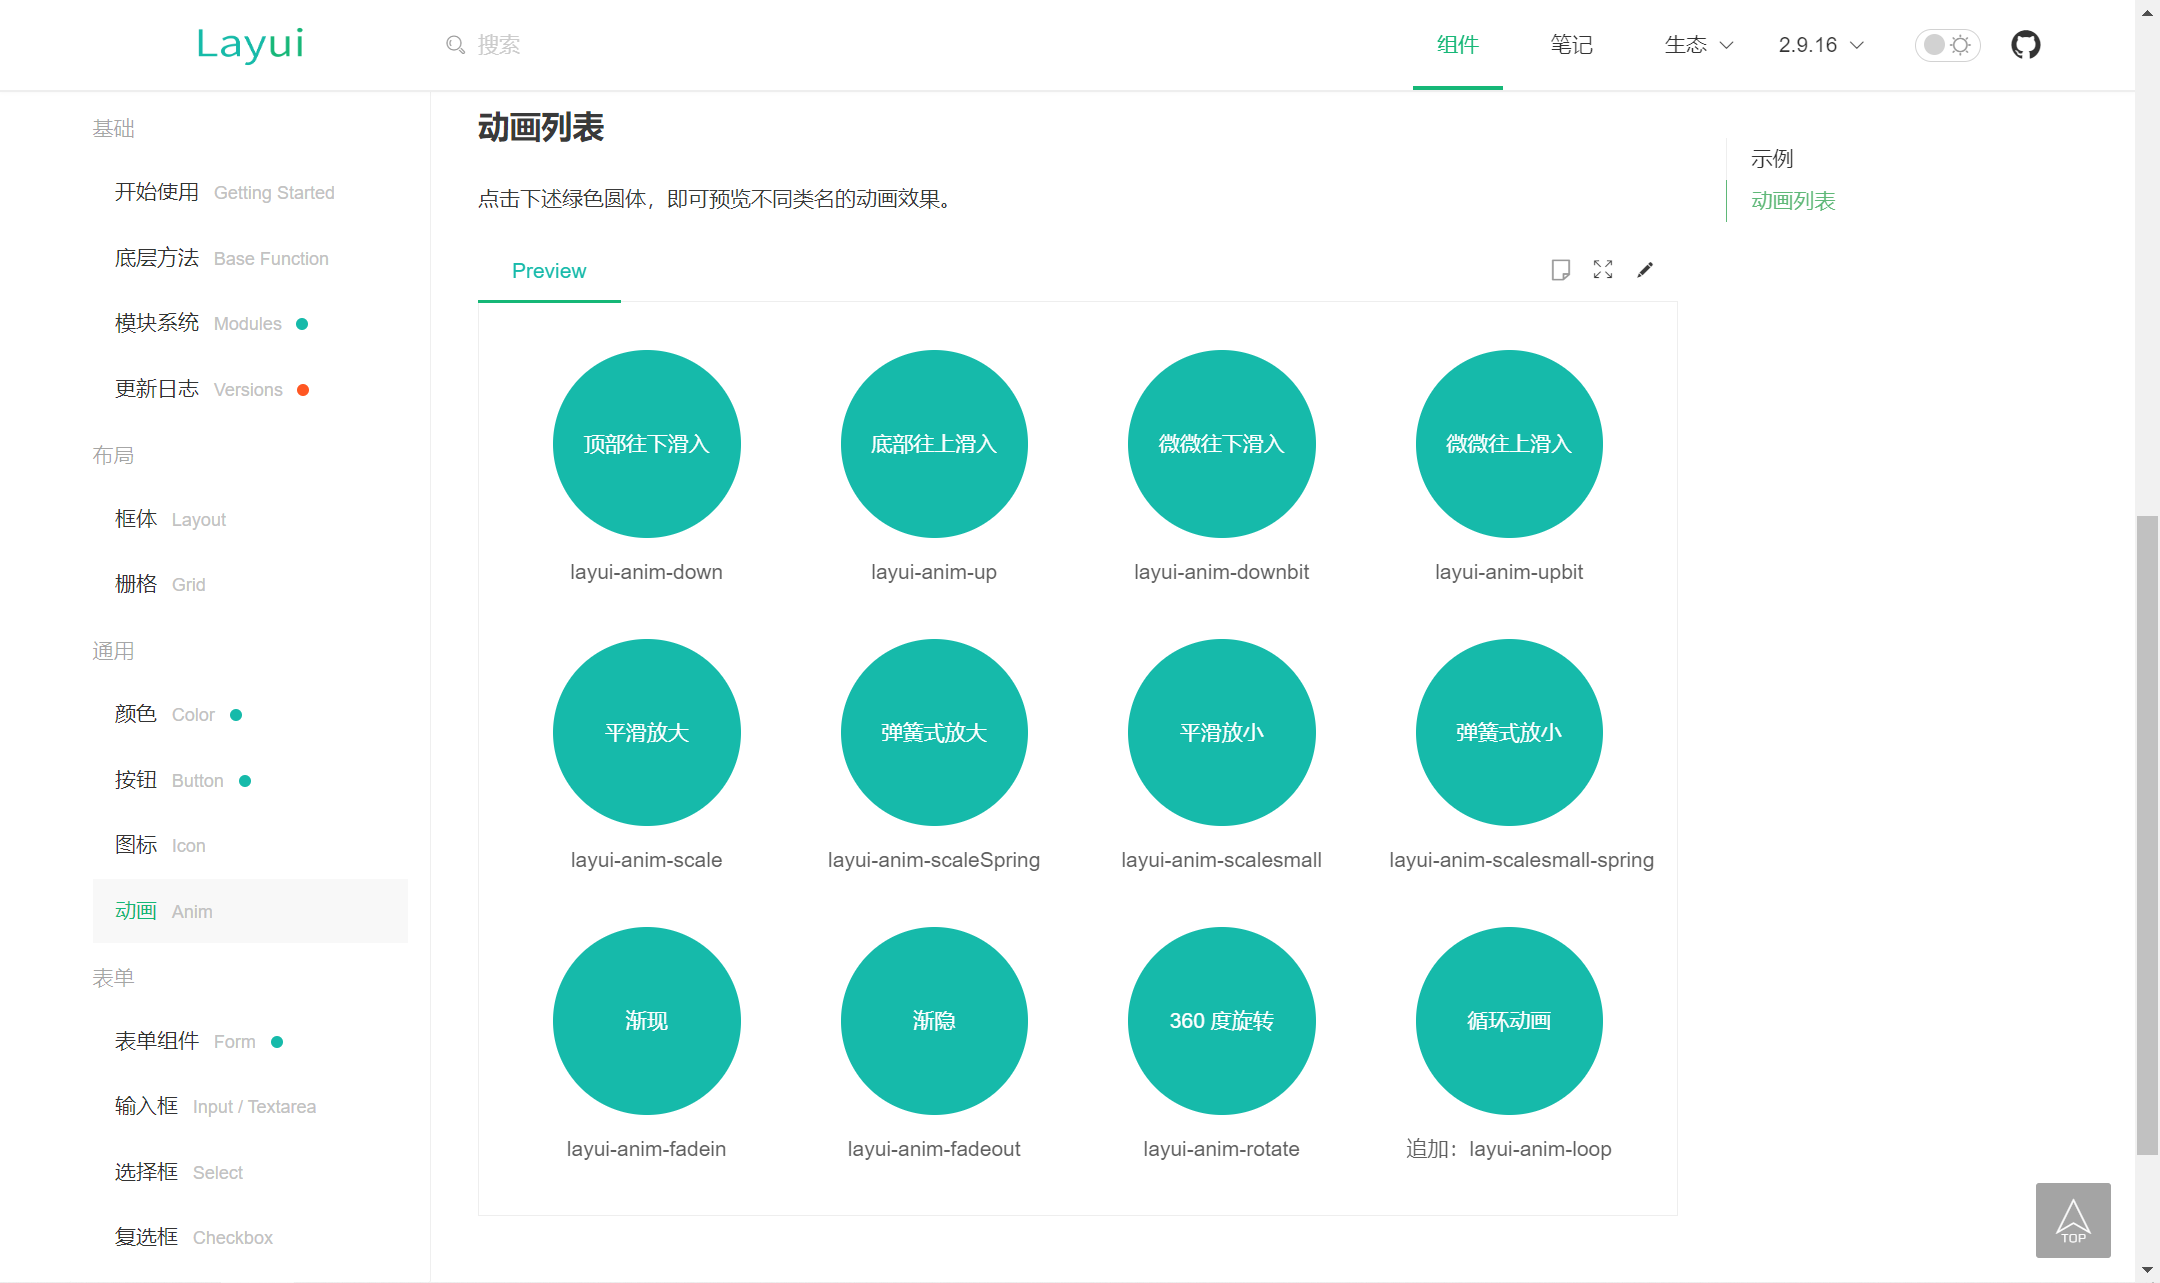Preview the 360 度旋转 rotate circle
Screen dimensions: 2160x1283
(x=1222, y=1021)
